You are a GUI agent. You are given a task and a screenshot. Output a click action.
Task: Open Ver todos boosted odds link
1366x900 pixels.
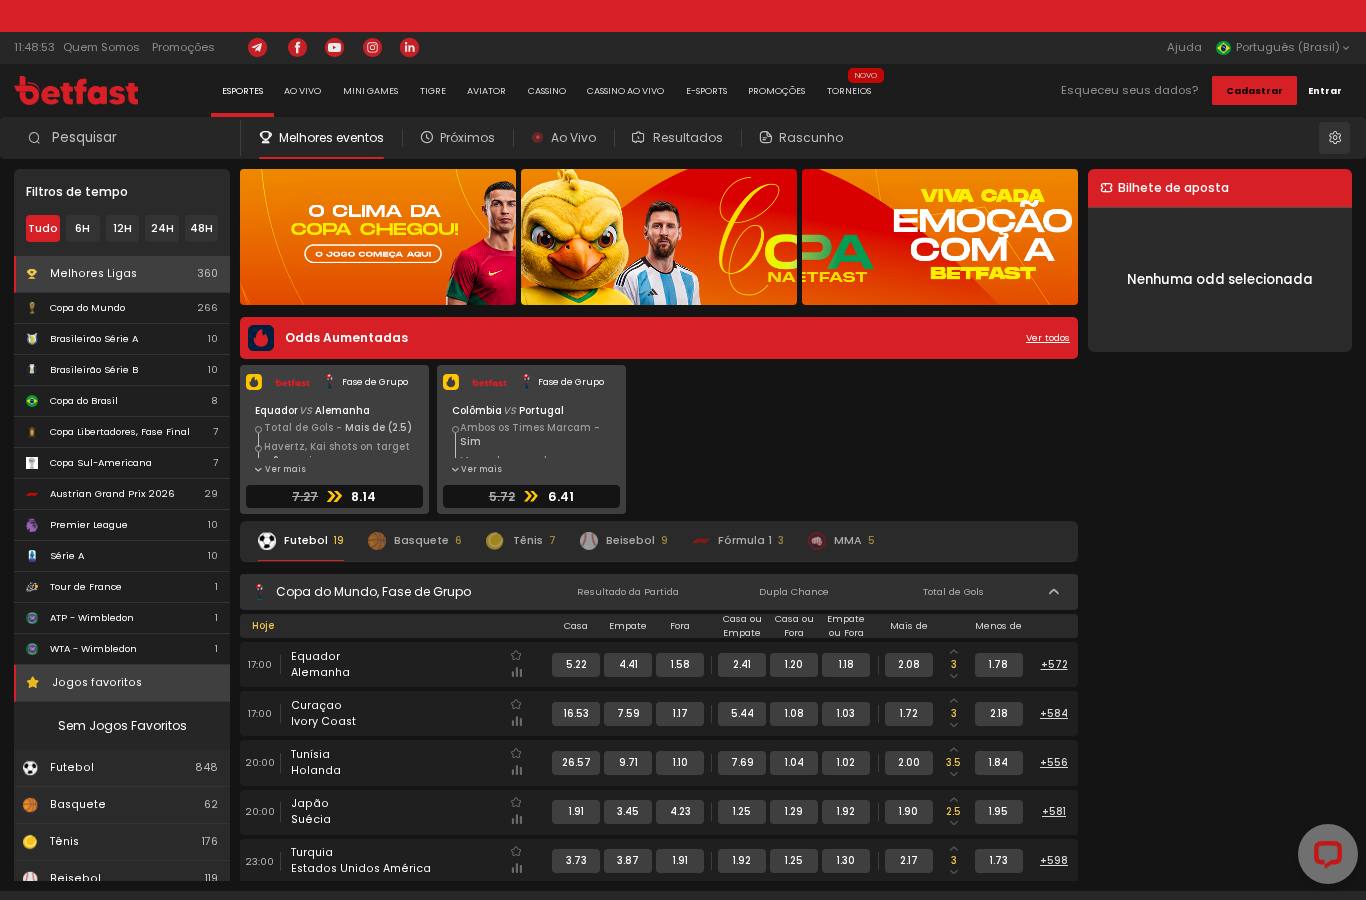click(x=1047, y=338)
